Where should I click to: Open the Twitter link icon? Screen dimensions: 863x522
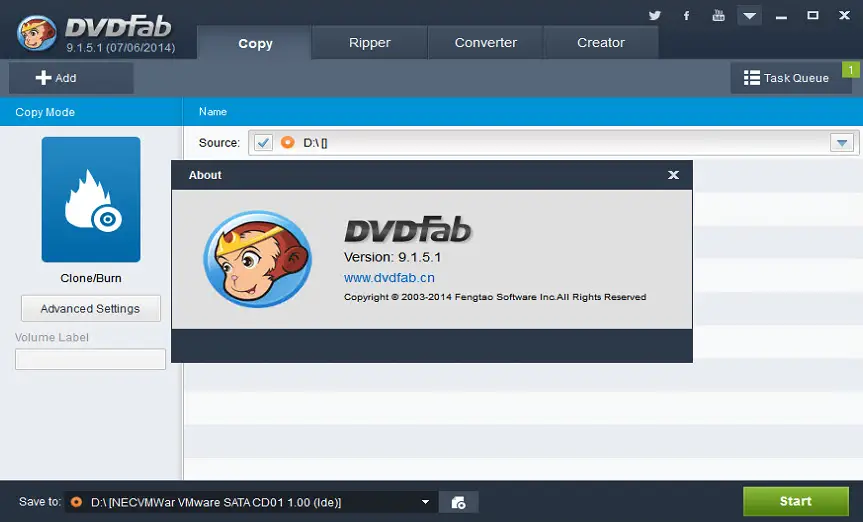pos(654,15)
